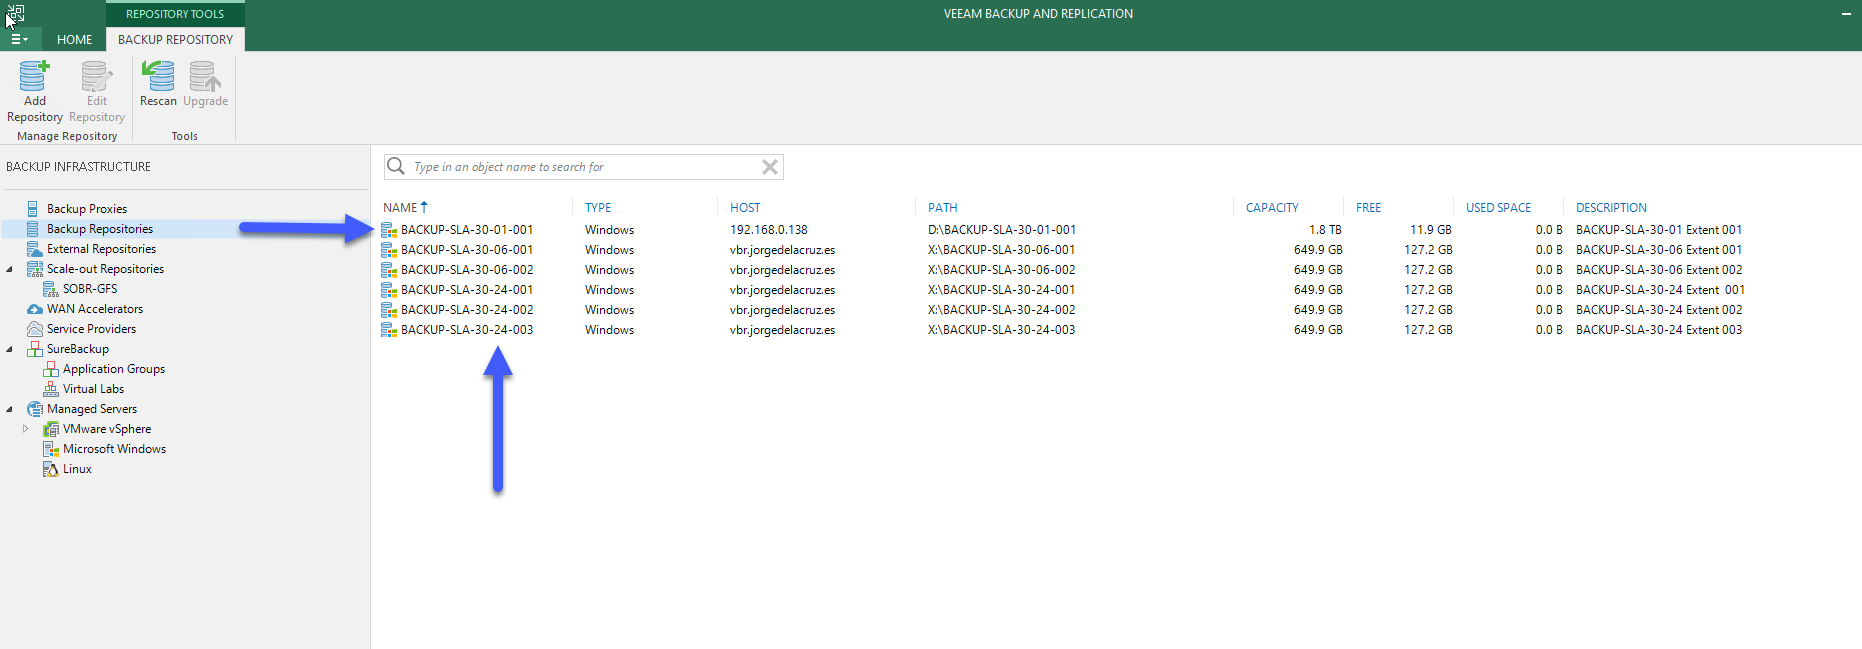
Task: Expand the VMware vSphere node
Action: 26,429
